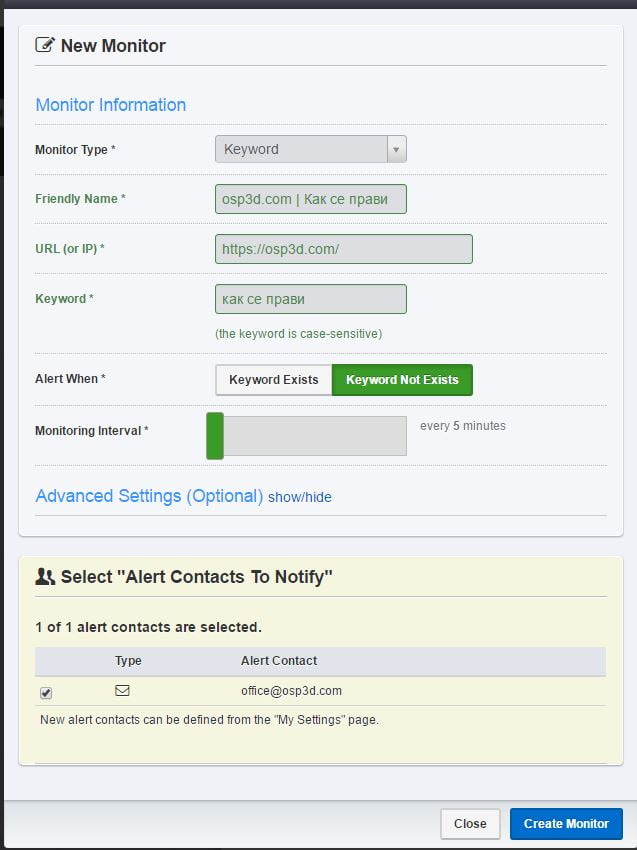Viewport: 637px width, 850px height.
Task: Click the Alert Contact column header
Action: click(x=279, y=660)
